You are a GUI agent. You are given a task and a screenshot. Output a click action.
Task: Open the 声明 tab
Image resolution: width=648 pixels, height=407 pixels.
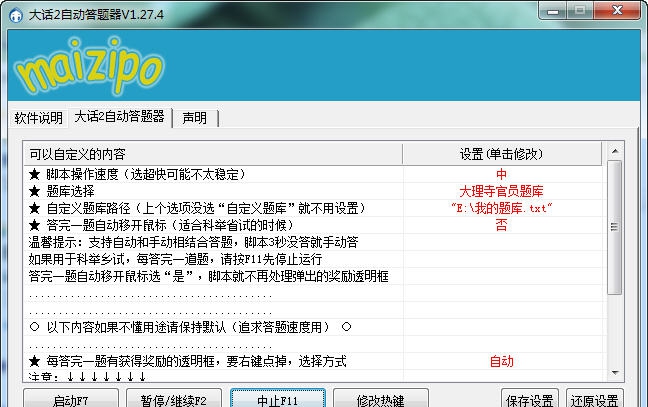[x=195, y=118]
